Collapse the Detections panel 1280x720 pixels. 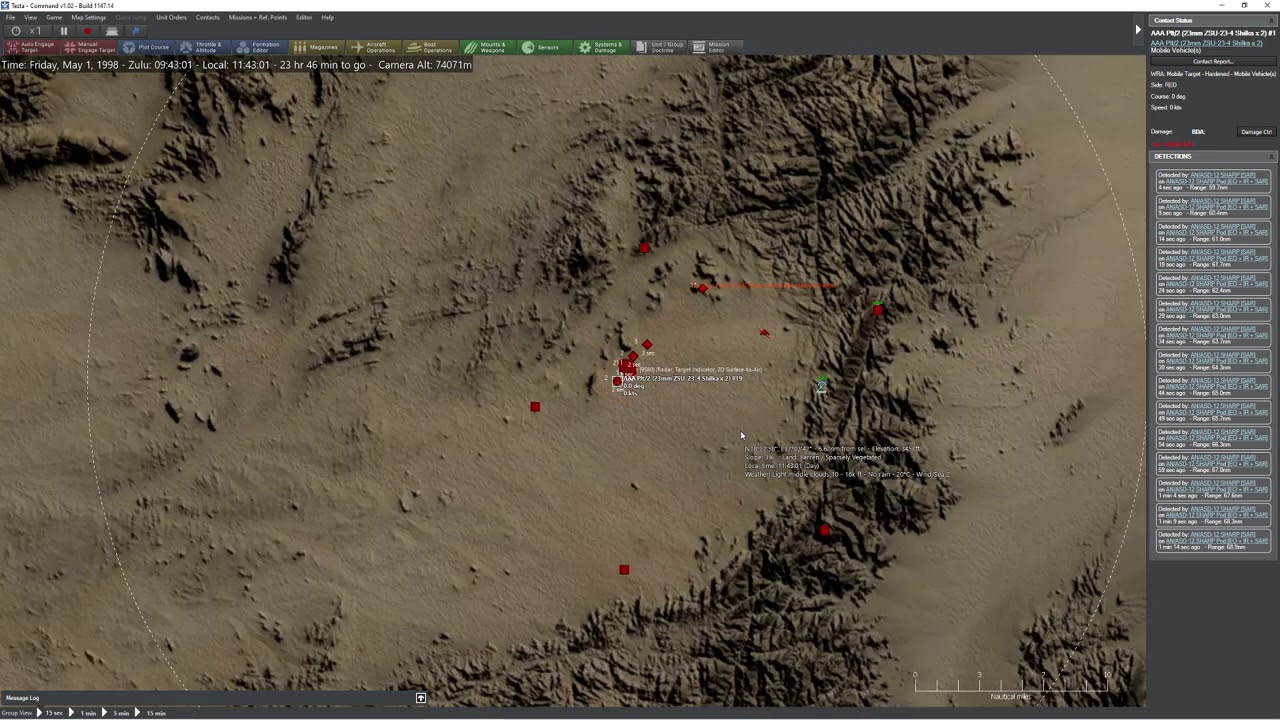pos(1272,156)
